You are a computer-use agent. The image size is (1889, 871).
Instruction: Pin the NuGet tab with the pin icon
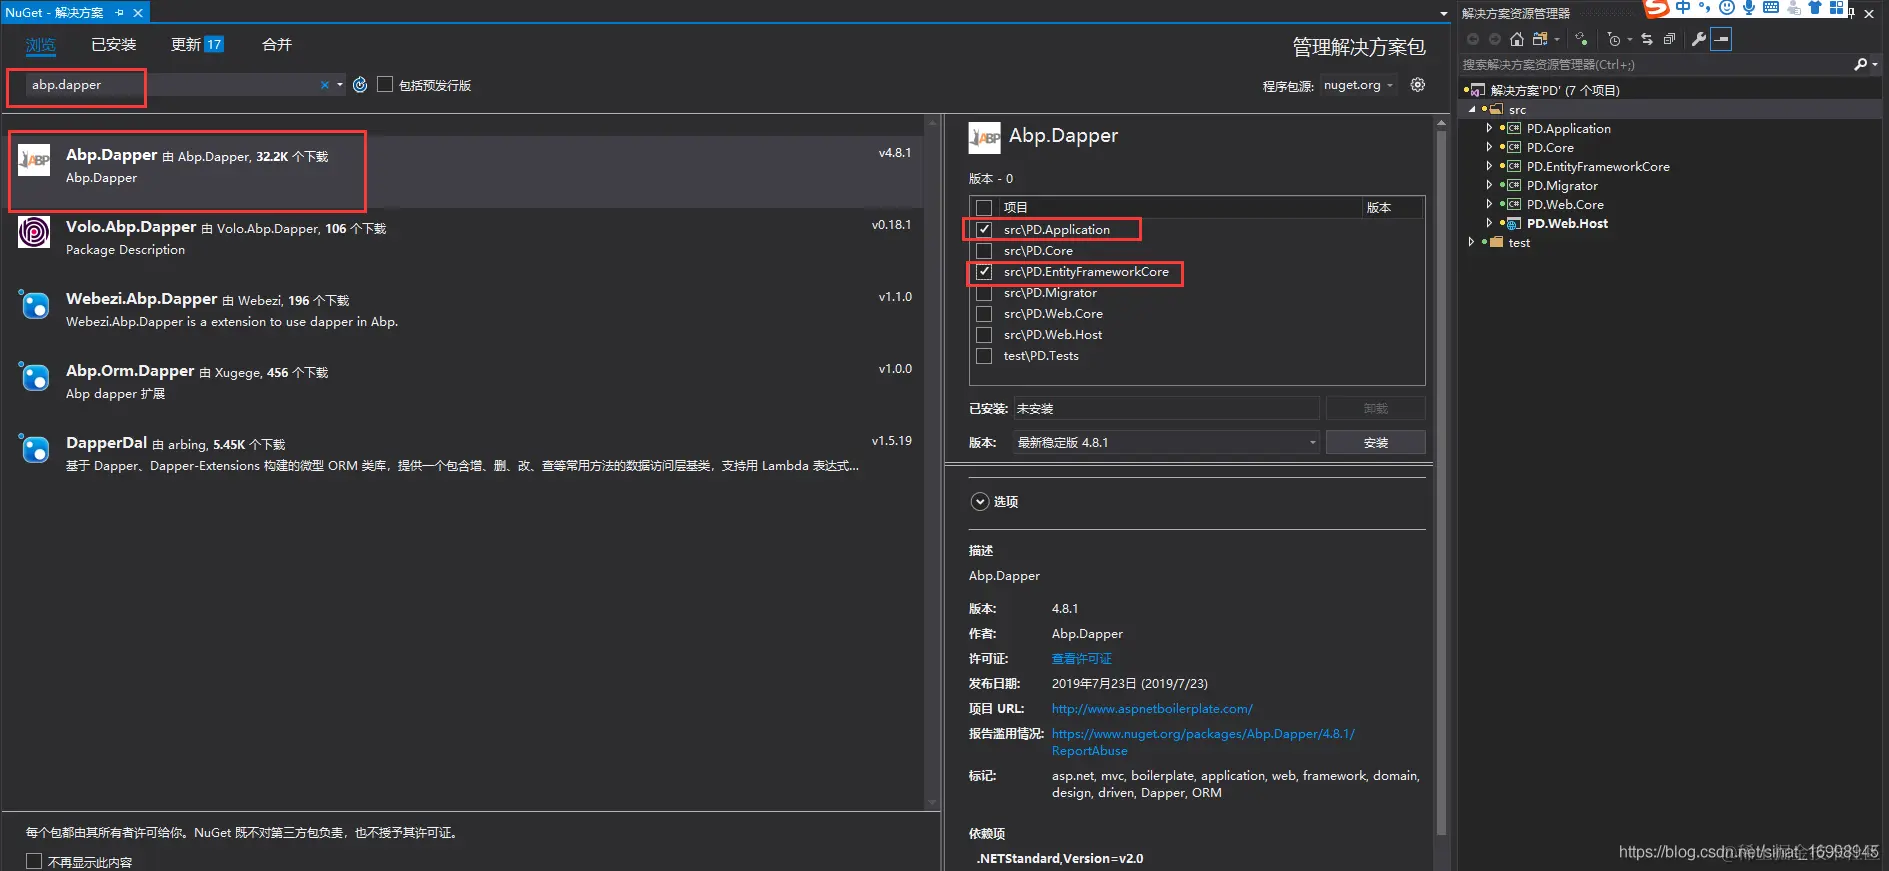click(x=119, y=13)
